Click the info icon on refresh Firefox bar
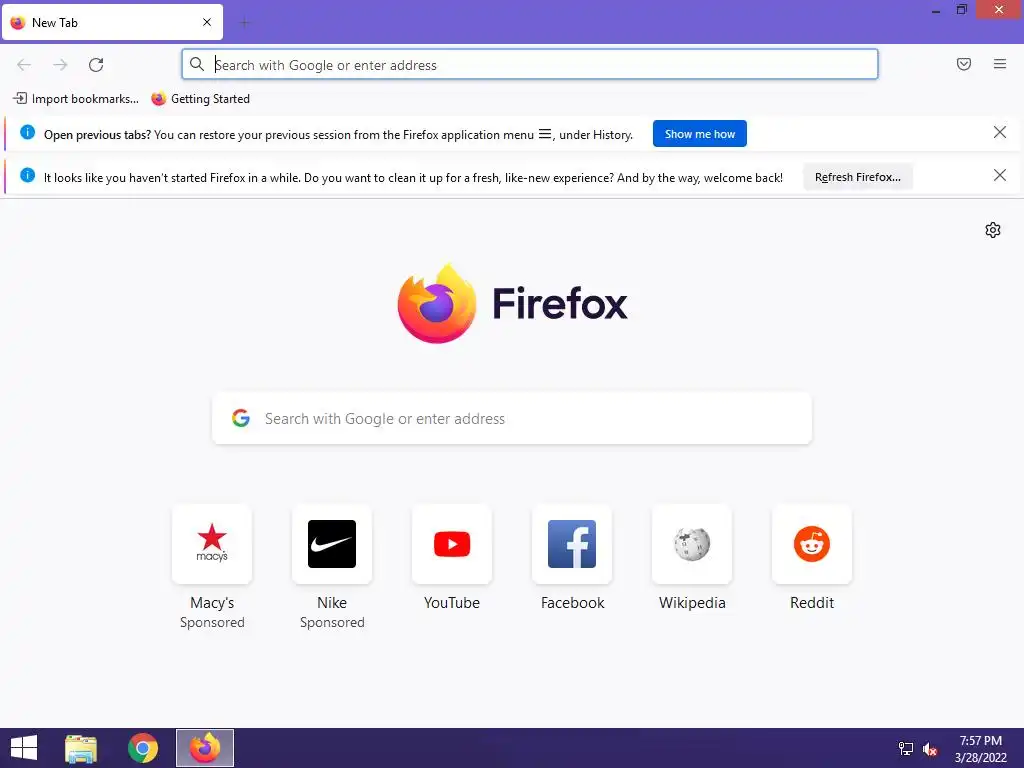The image size is (1024, 768). [x=27, y=175]
